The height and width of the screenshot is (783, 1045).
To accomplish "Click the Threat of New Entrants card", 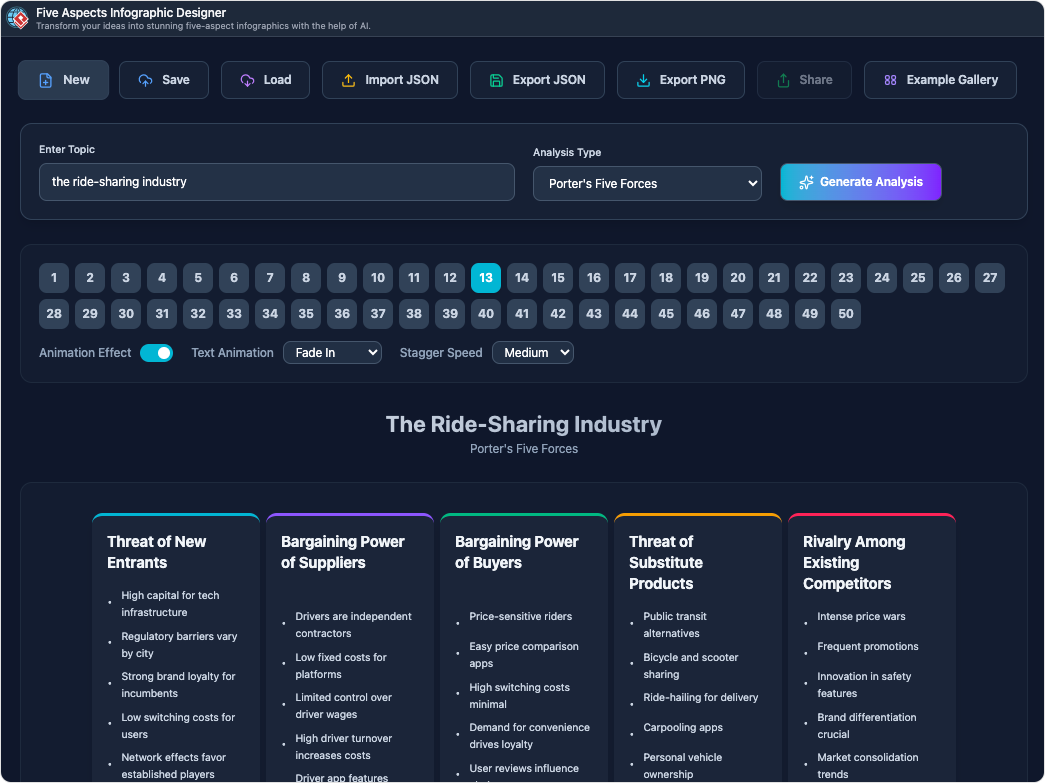I will (176, 640).
